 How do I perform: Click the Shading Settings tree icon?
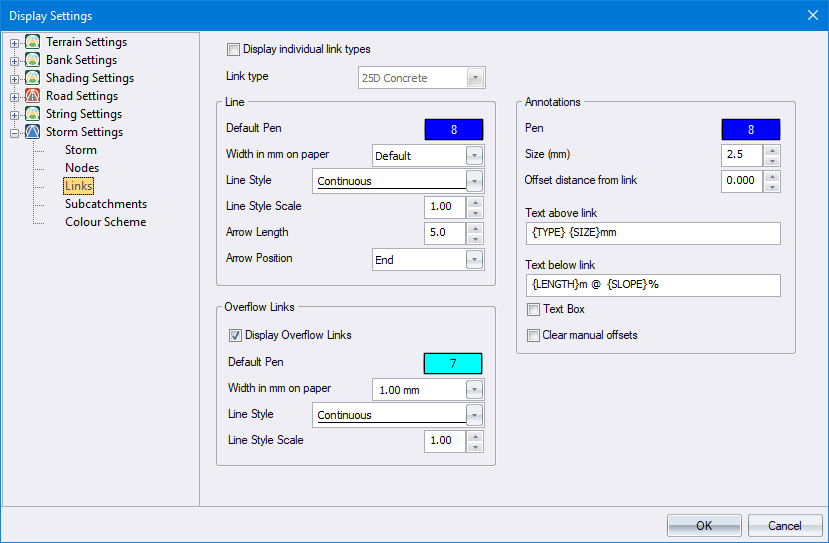click(33, 78)
